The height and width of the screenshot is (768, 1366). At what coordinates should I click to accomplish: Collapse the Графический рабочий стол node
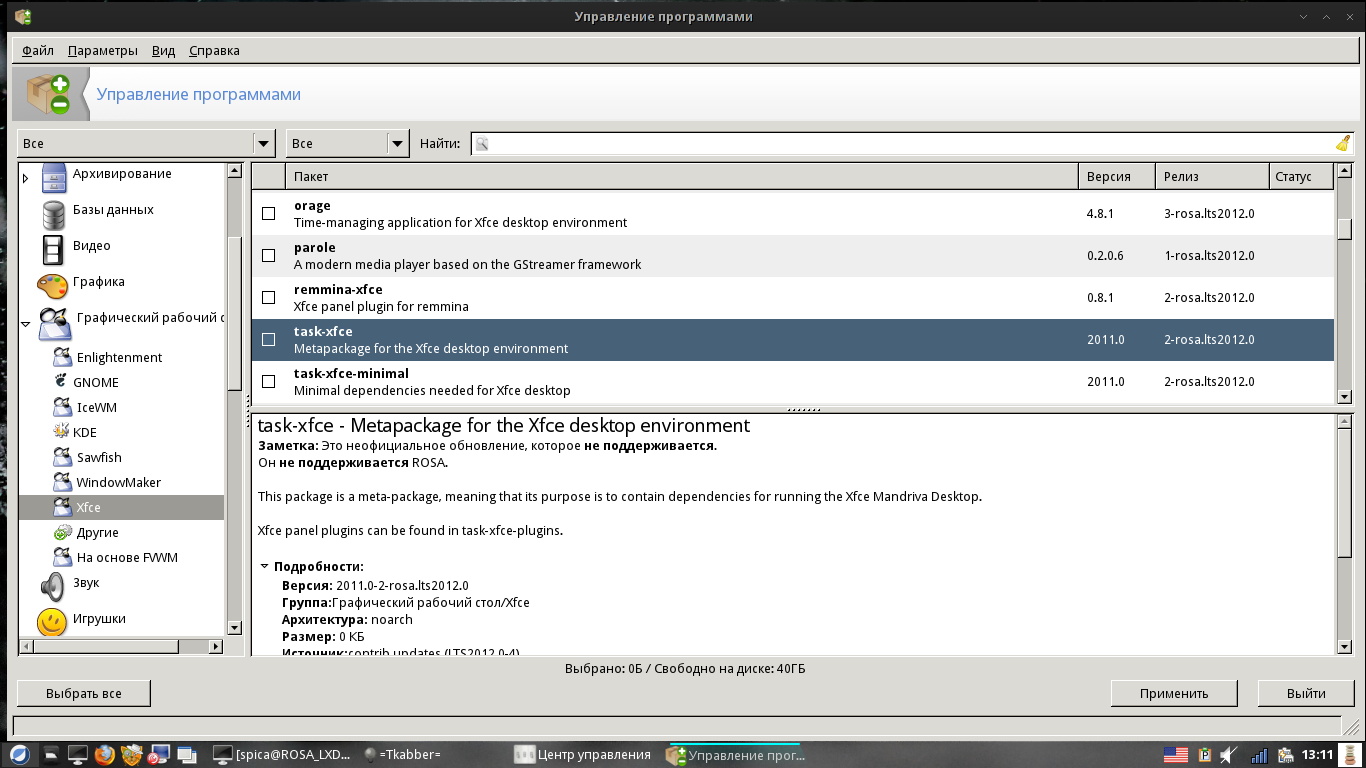[26, 324]
